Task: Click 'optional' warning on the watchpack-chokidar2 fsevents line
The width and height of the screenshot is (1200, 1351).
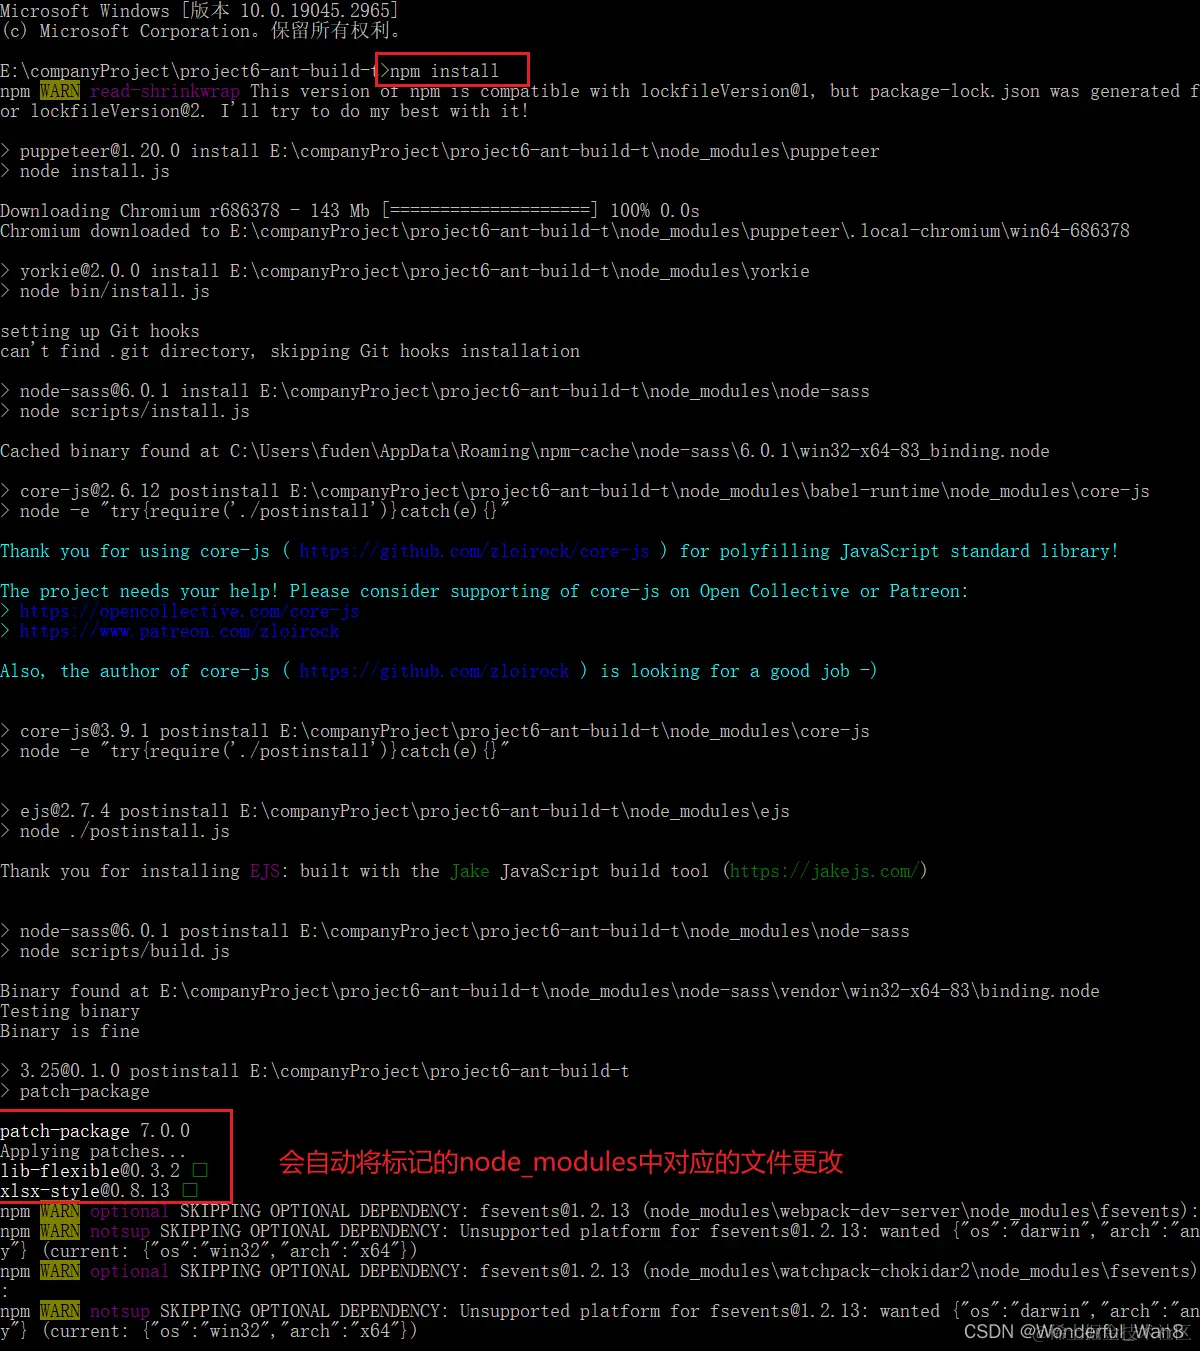Action: click(x=130, y=1271)
